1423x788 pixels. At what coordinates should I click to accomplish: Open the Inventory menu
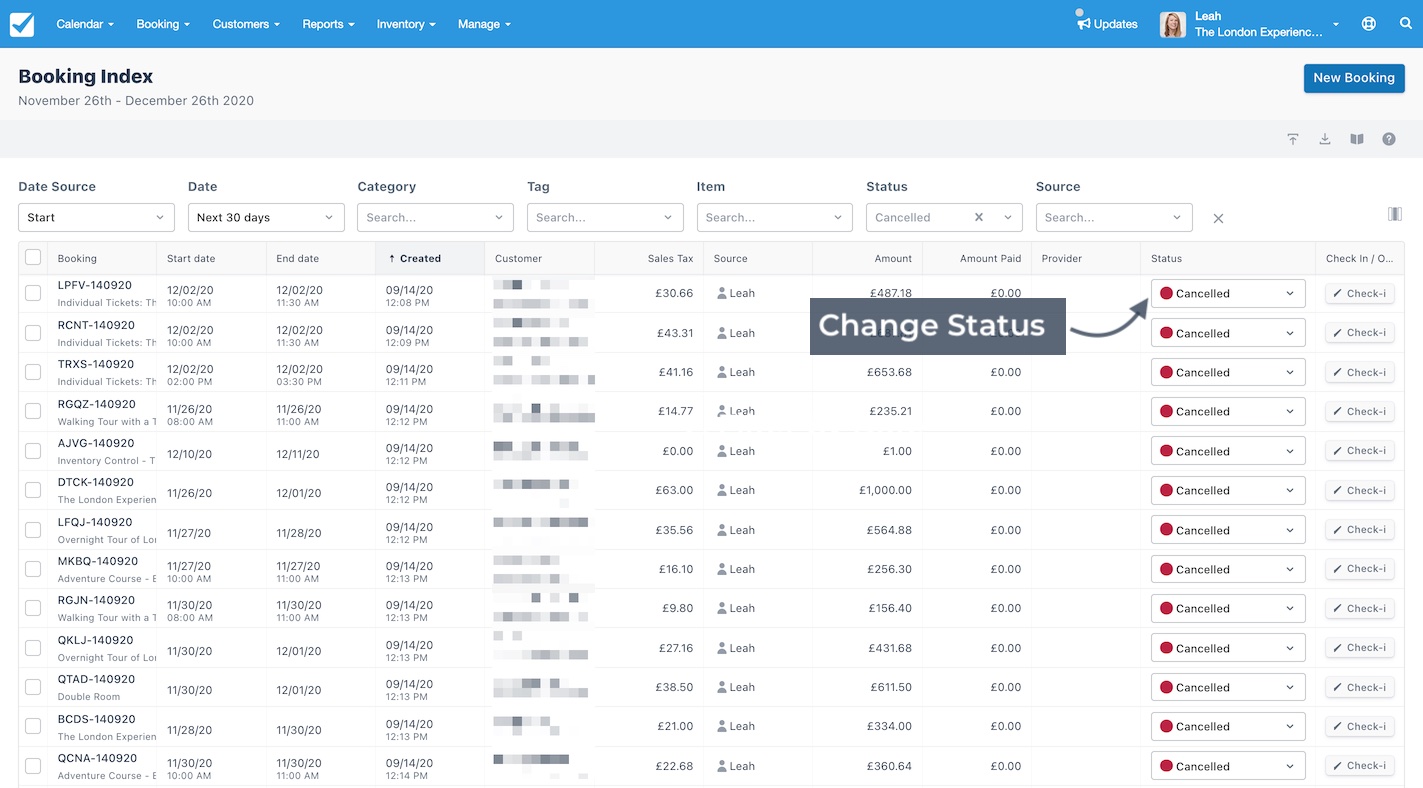coord(406,24)
